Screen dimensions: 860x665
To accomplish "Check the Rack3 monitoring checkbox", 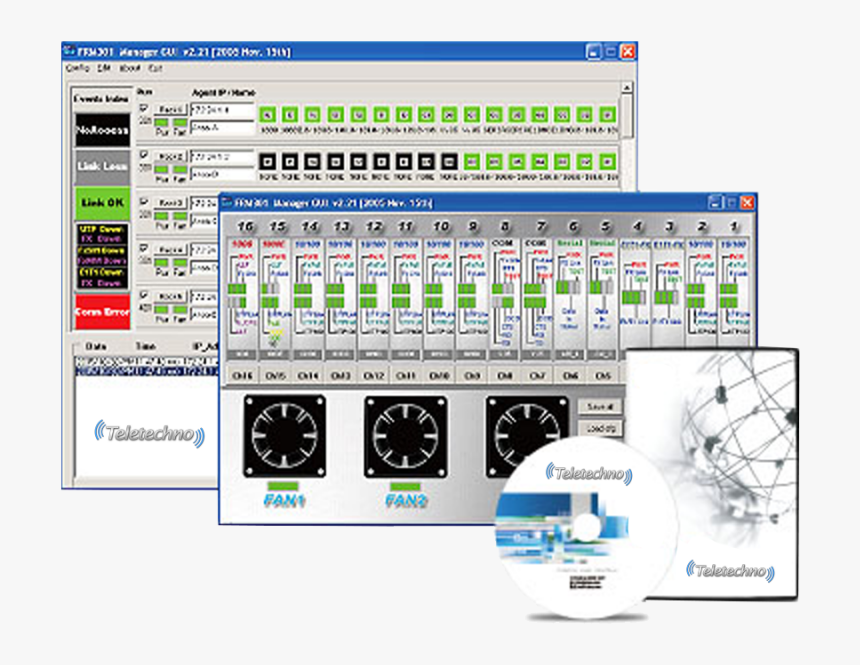I will [x=142, y=202].
